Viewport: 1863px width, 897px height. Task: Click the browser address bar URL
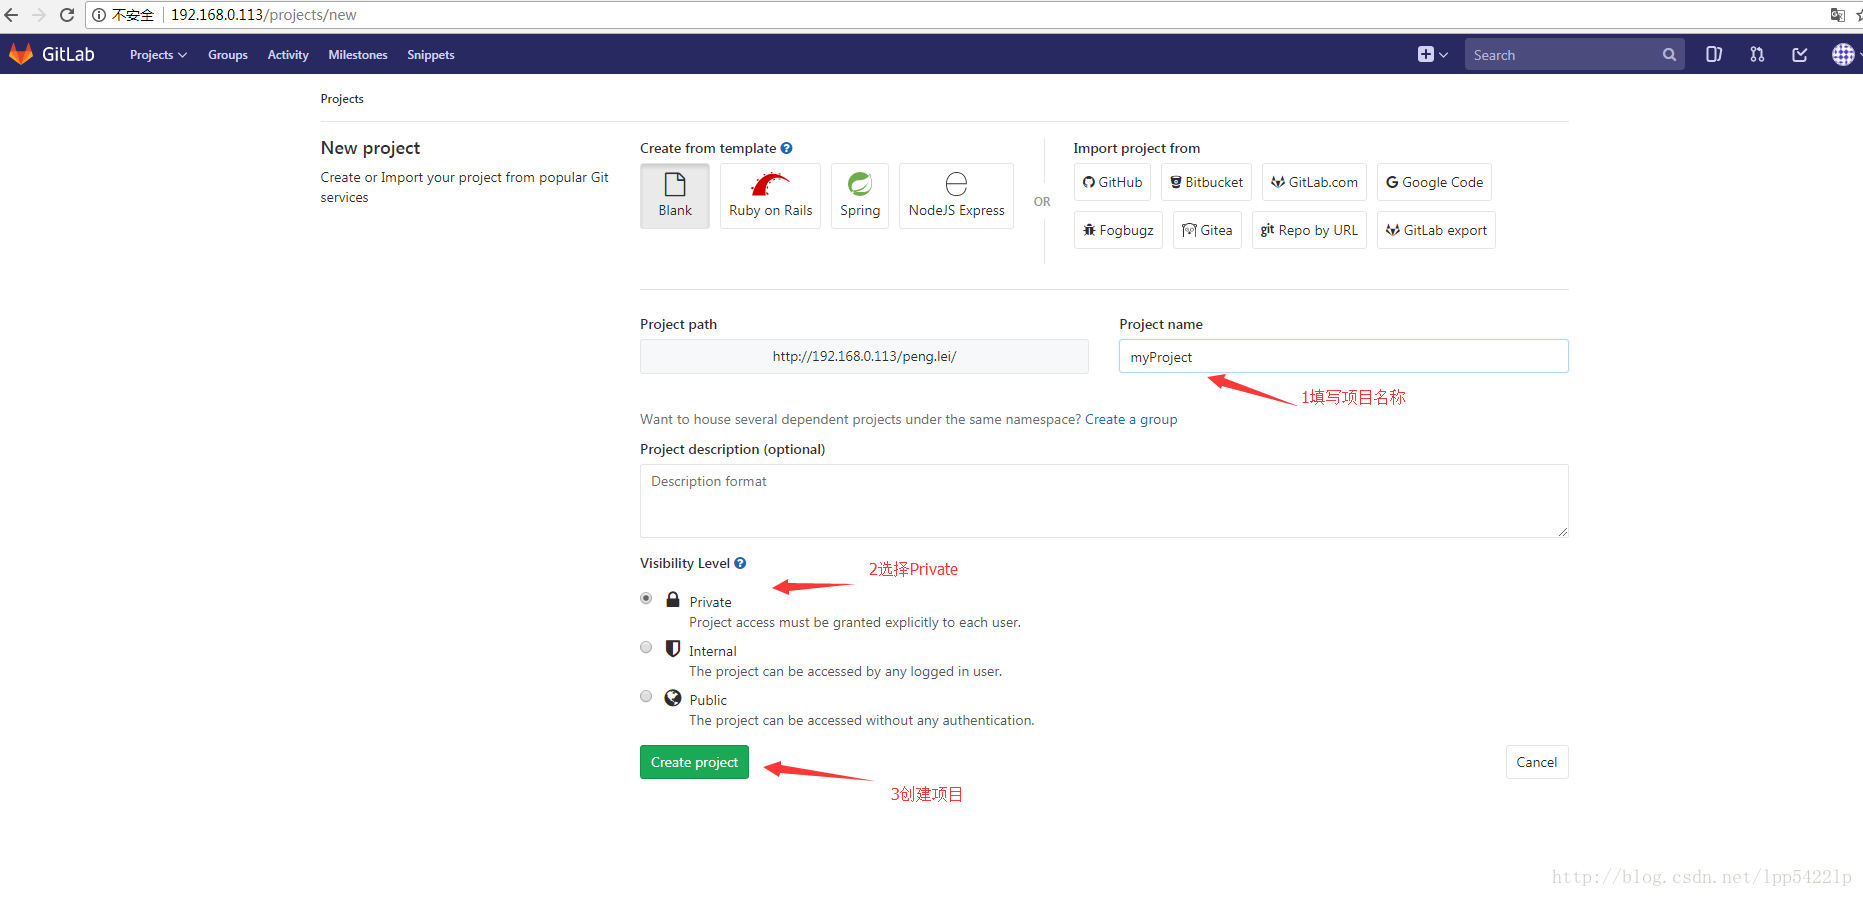pos(264,15)
